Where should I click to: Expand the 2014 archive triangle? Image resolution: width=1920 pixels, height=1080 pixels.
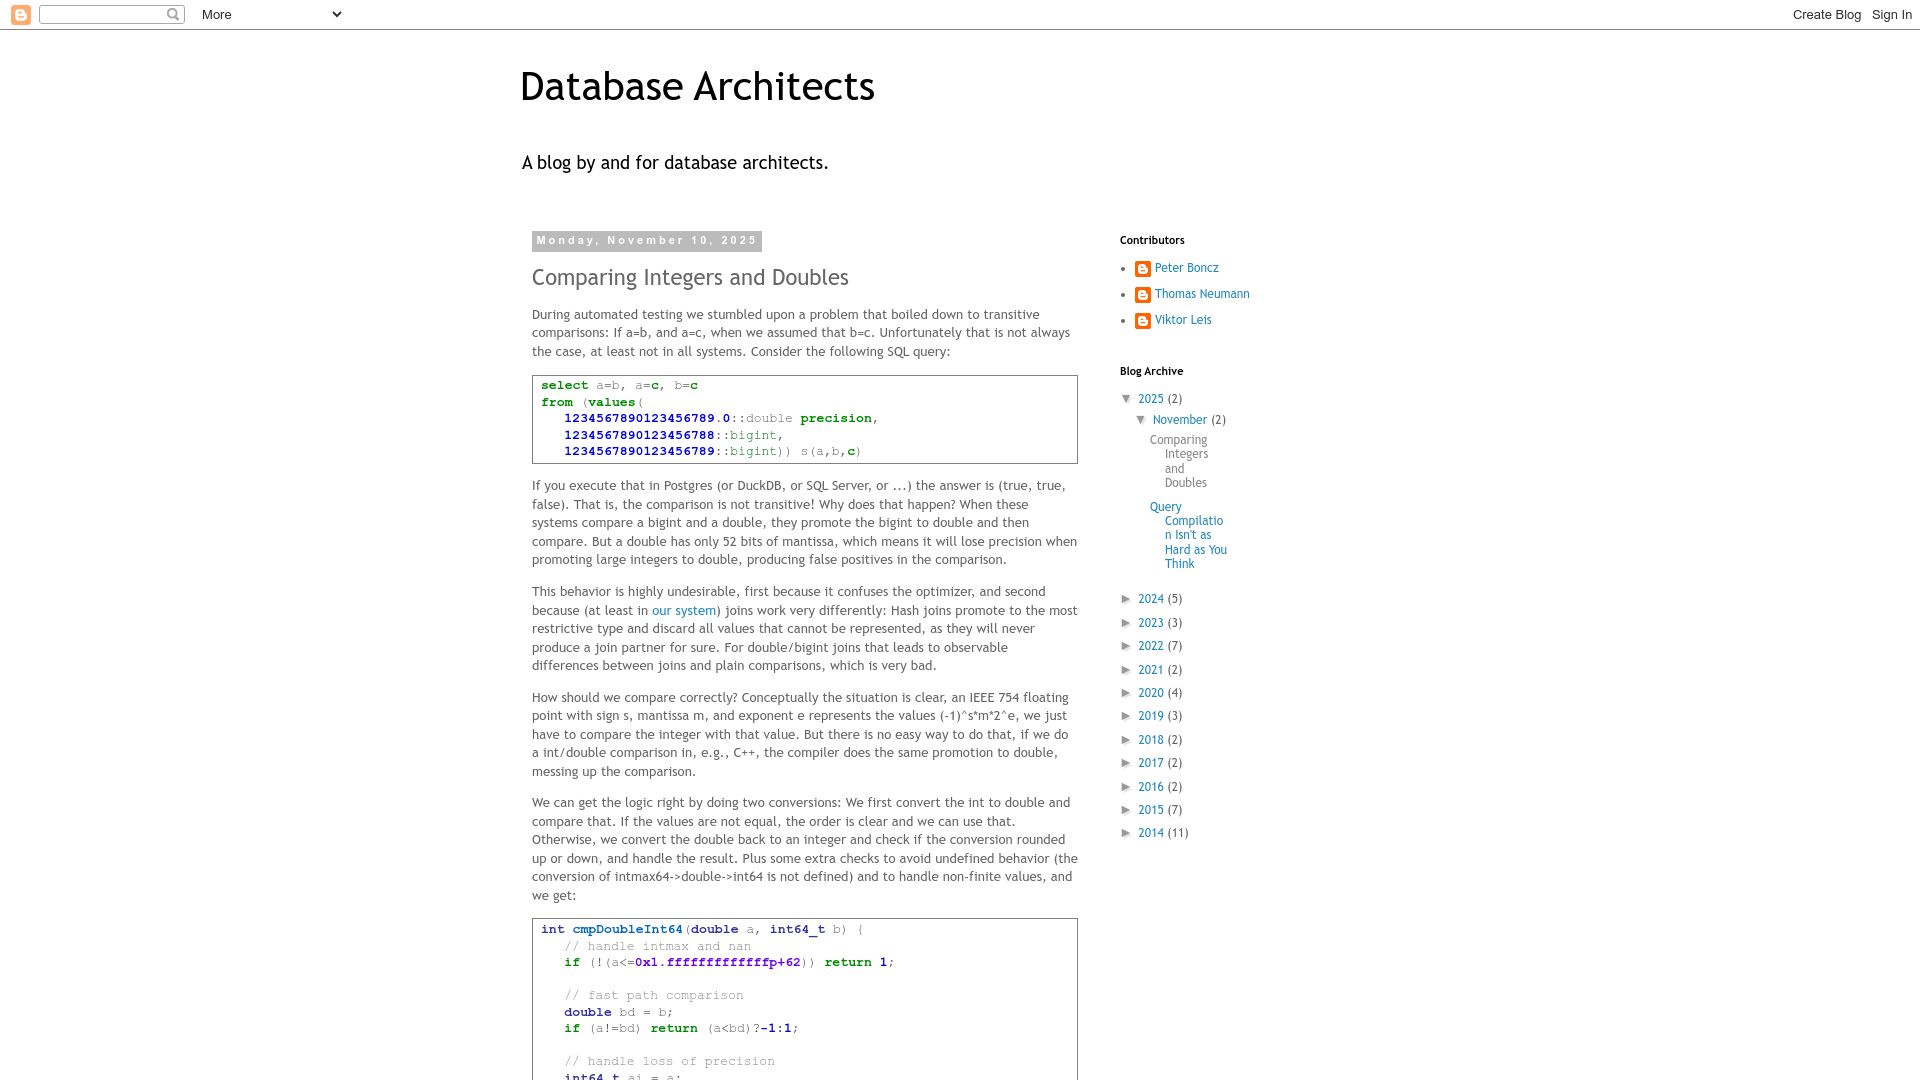coord(1127,833)
